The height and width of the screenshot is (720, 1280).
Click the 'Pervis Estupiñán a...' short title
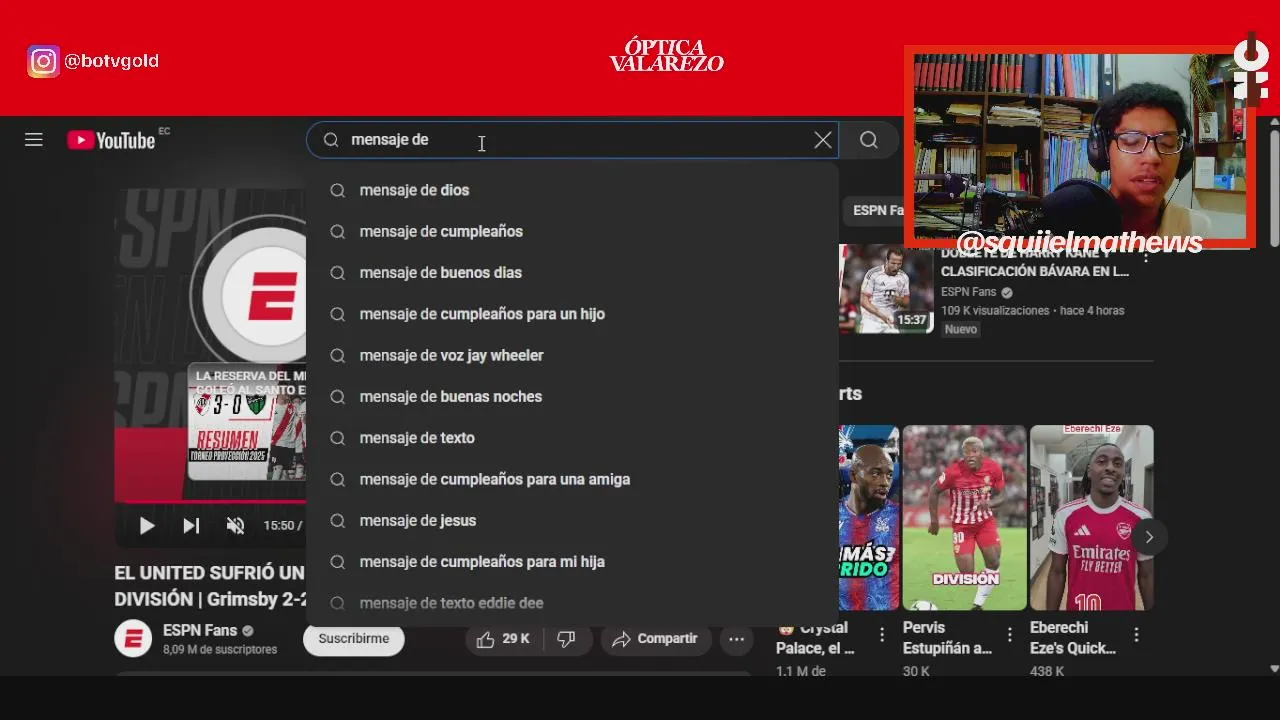point(947,638)
